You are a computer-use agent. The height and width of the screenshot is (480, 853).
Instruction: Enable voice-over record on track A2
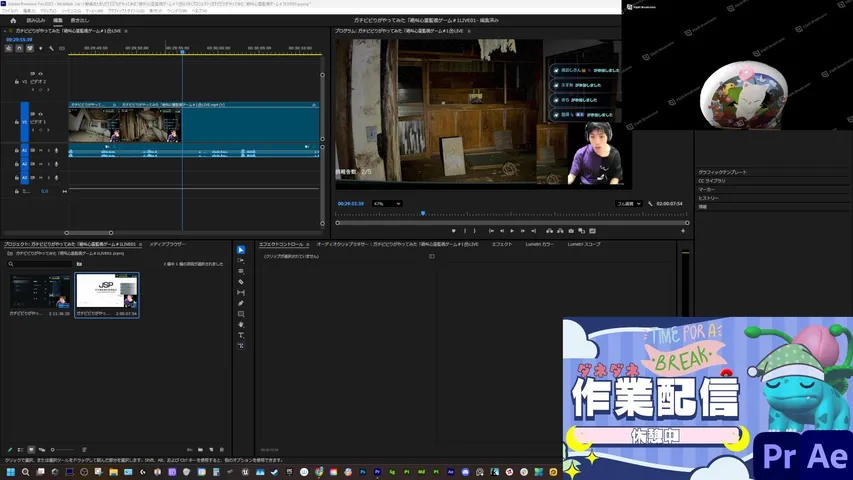click(x=56, y=164)
